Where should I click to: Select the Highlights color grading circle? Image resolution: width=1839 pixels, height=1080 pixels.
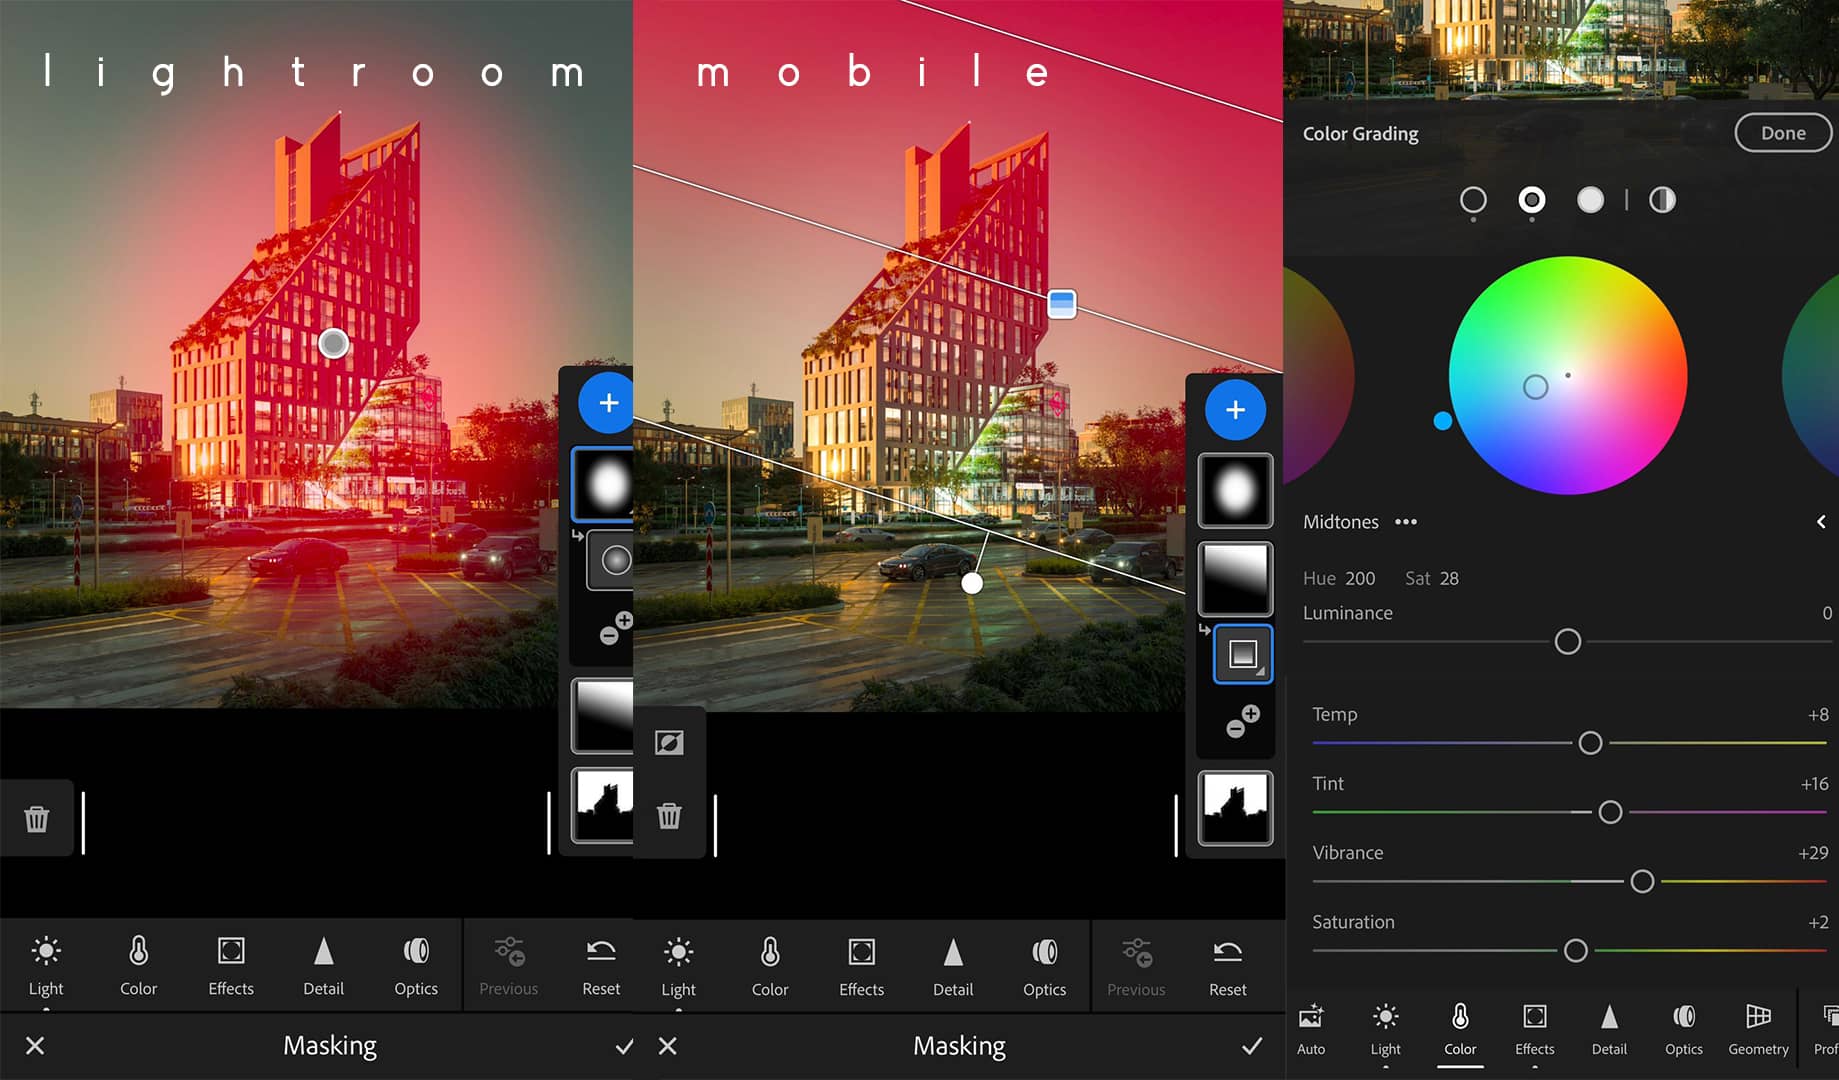[1590, 201]
